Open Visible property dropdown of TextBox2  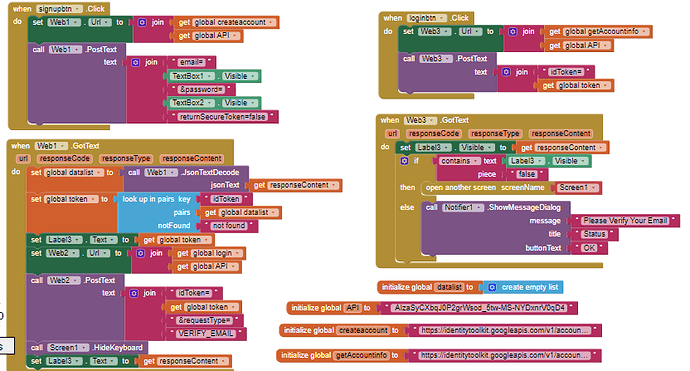(253, 103)
